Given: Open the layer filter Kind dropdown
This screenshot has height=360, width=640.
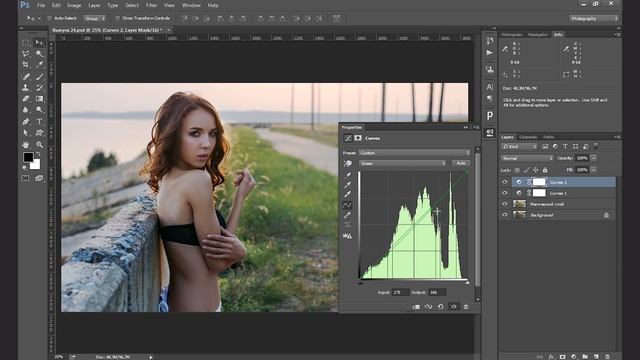Looking at the screenshot, I should pyautogui.click(x=520, y=147).
